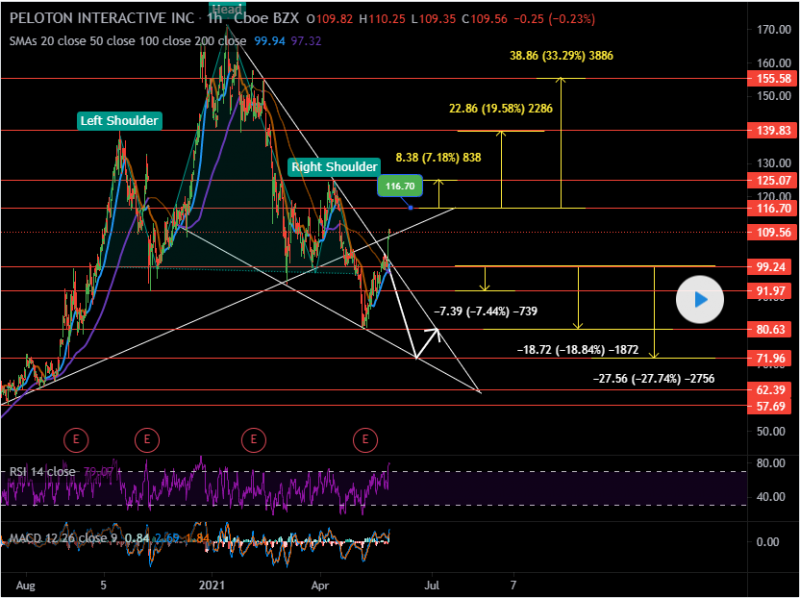Select the −27.56 (−27.74%) −2756 measurement label
Image resolution: width=800 pixels, height=598 pixels.
click(x=654, y=379)
